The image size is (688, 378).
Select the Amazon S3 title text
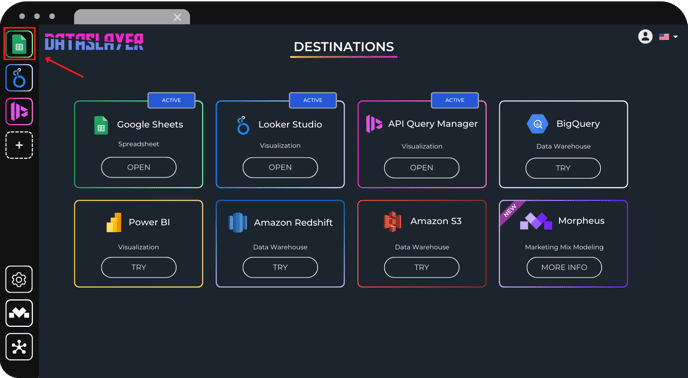coord(436,221)
